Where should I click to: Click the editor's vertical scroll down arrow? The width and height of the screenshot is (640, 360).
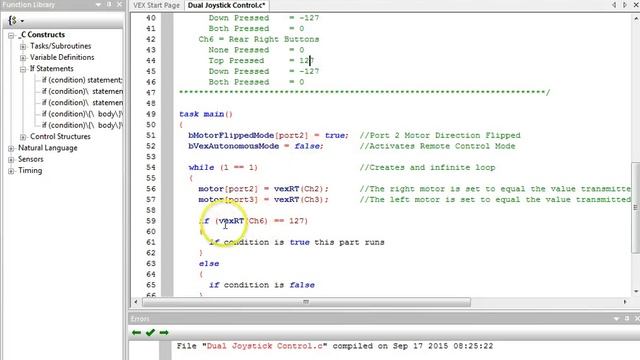636,291
